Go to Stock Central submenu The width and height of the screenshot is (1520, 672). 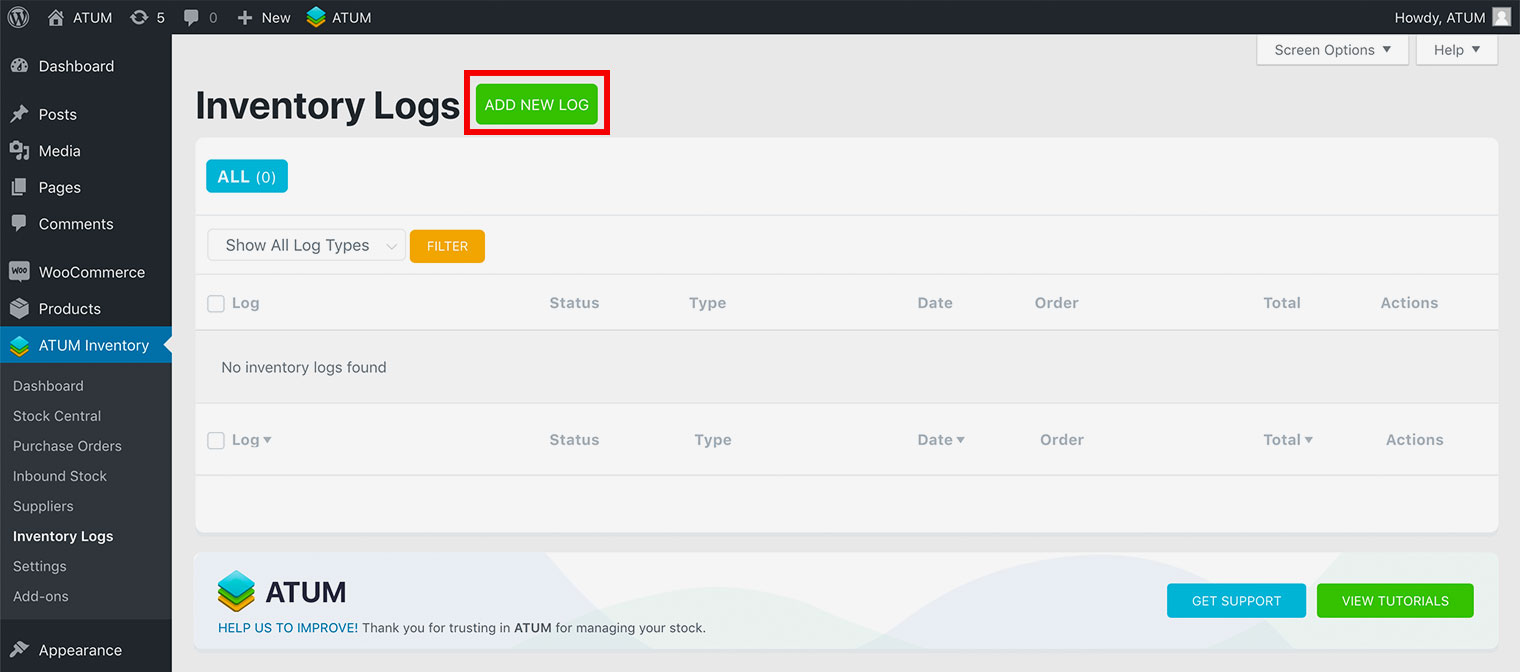click(57, 416)
